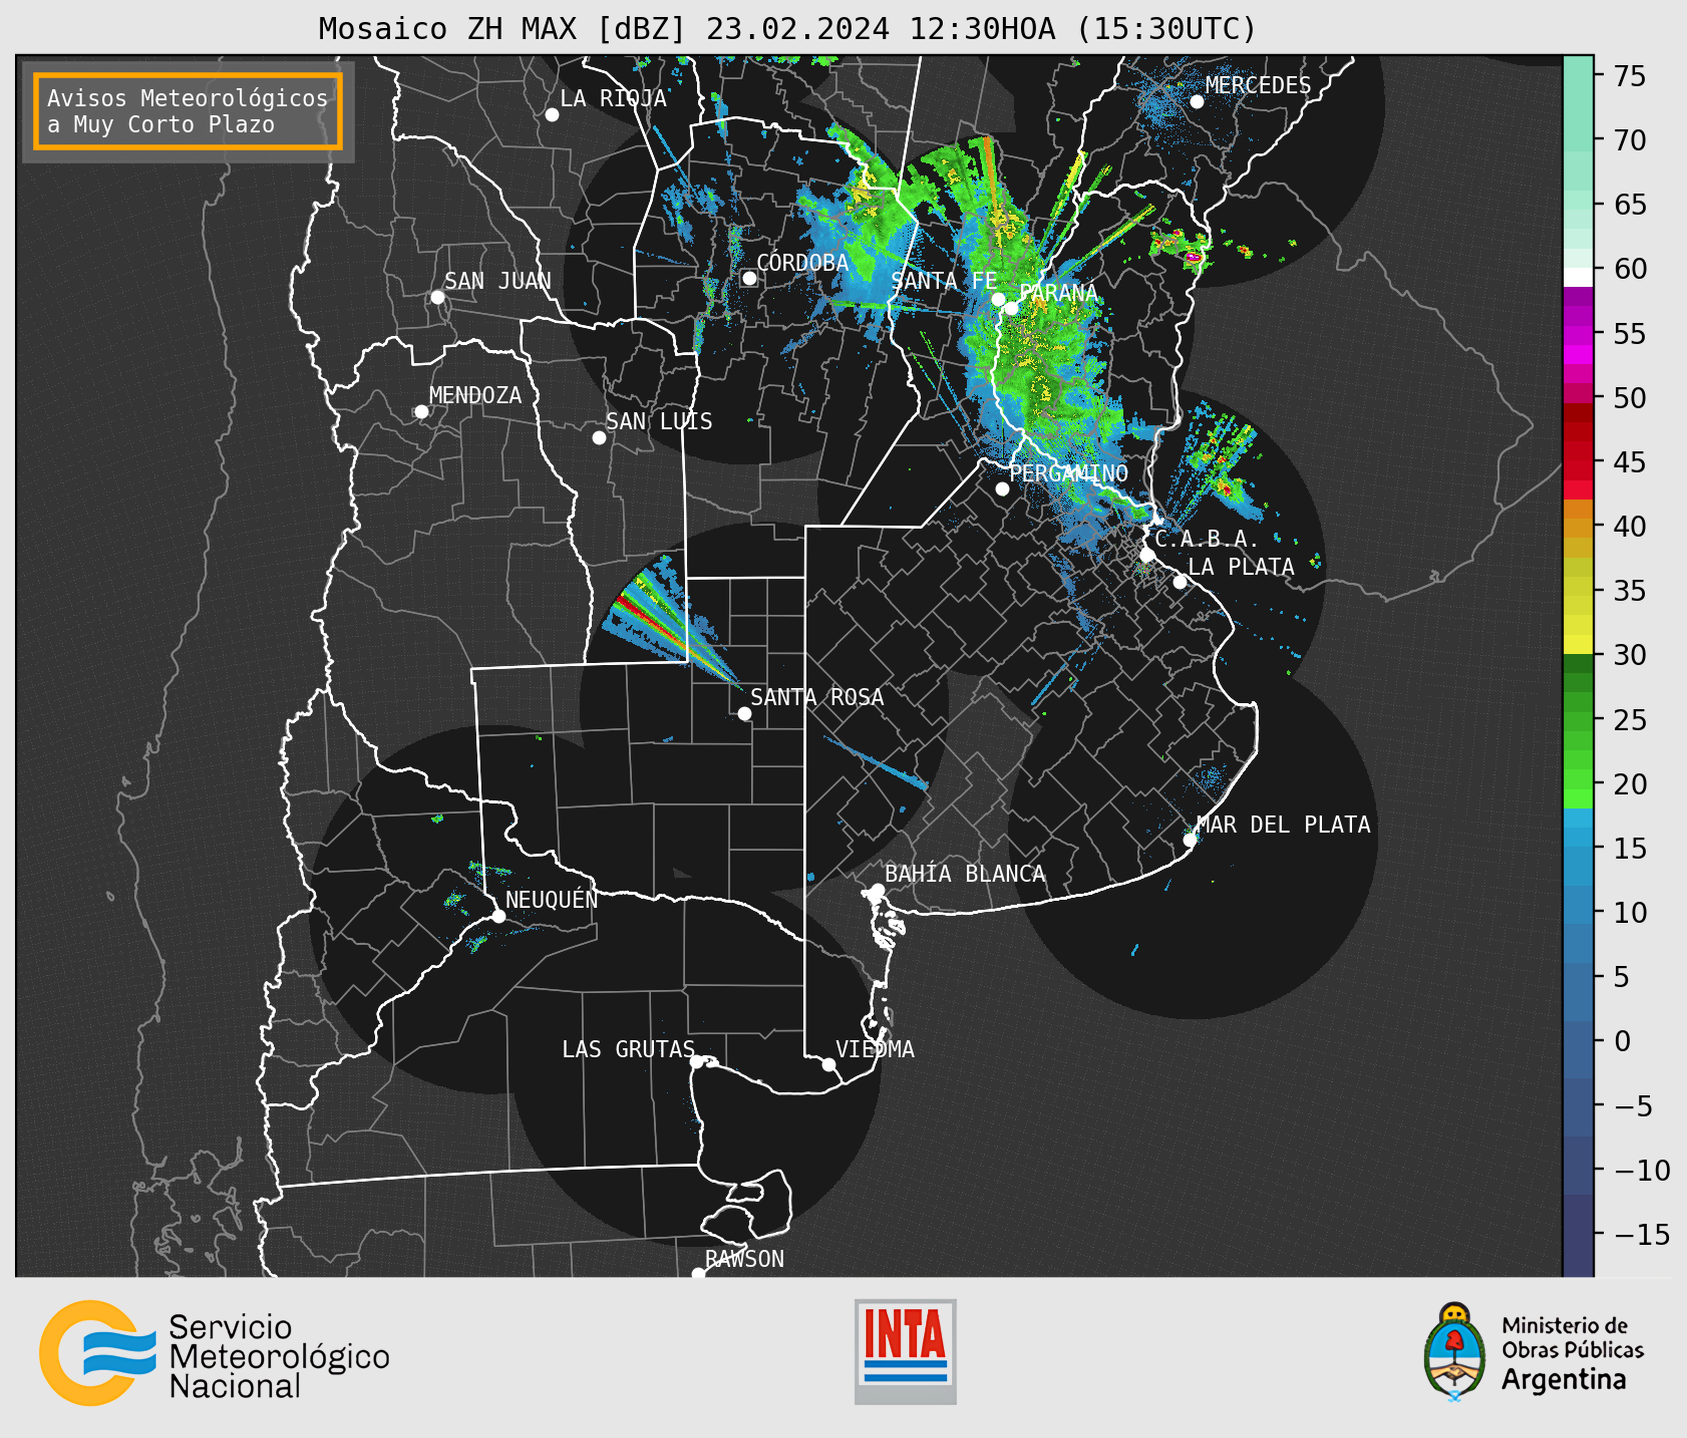1687x1438 pixels.
Task: Click the Viedma city marker dot
Action: [x=828, y=1065]
